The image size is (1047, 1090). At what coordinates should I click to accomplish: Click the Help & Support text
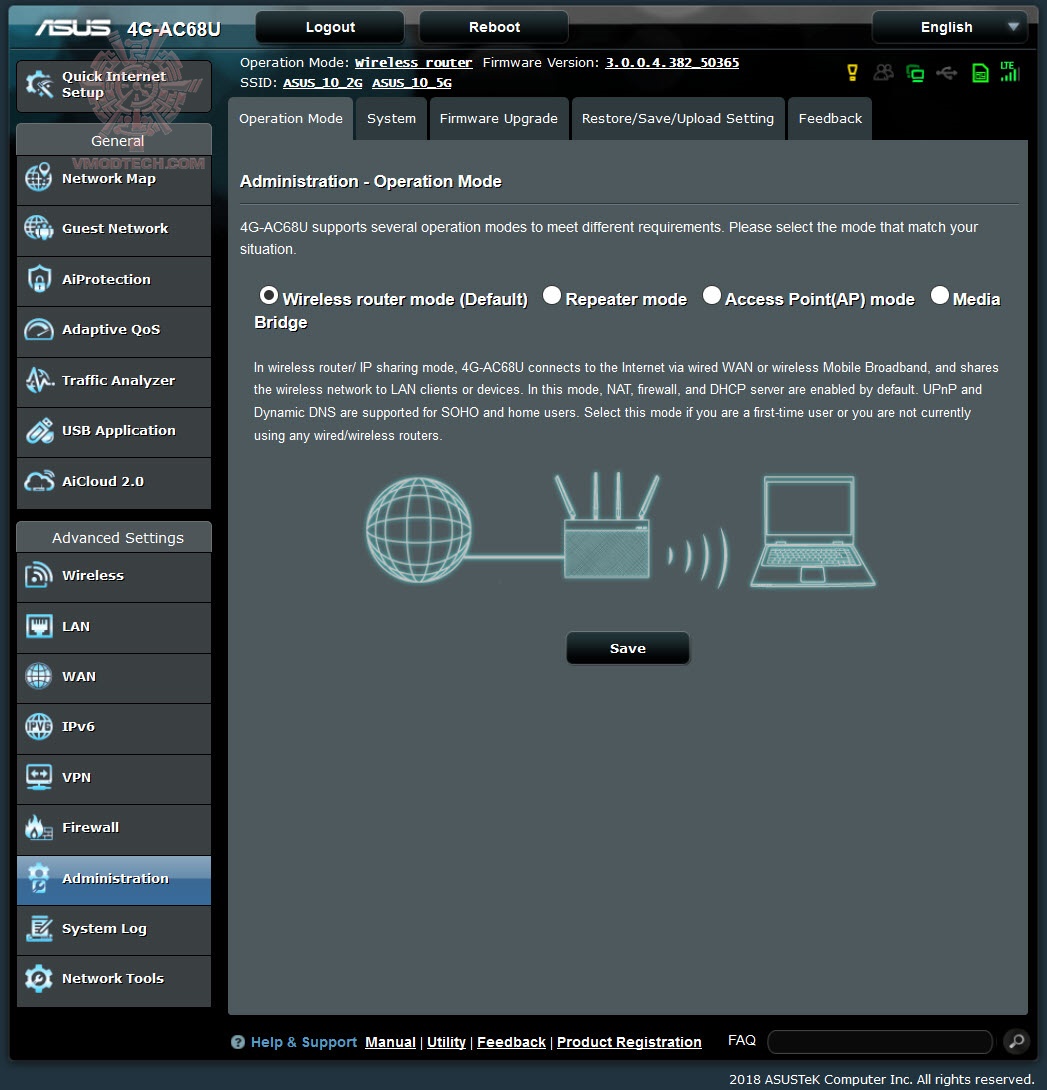pos(304,1042)
